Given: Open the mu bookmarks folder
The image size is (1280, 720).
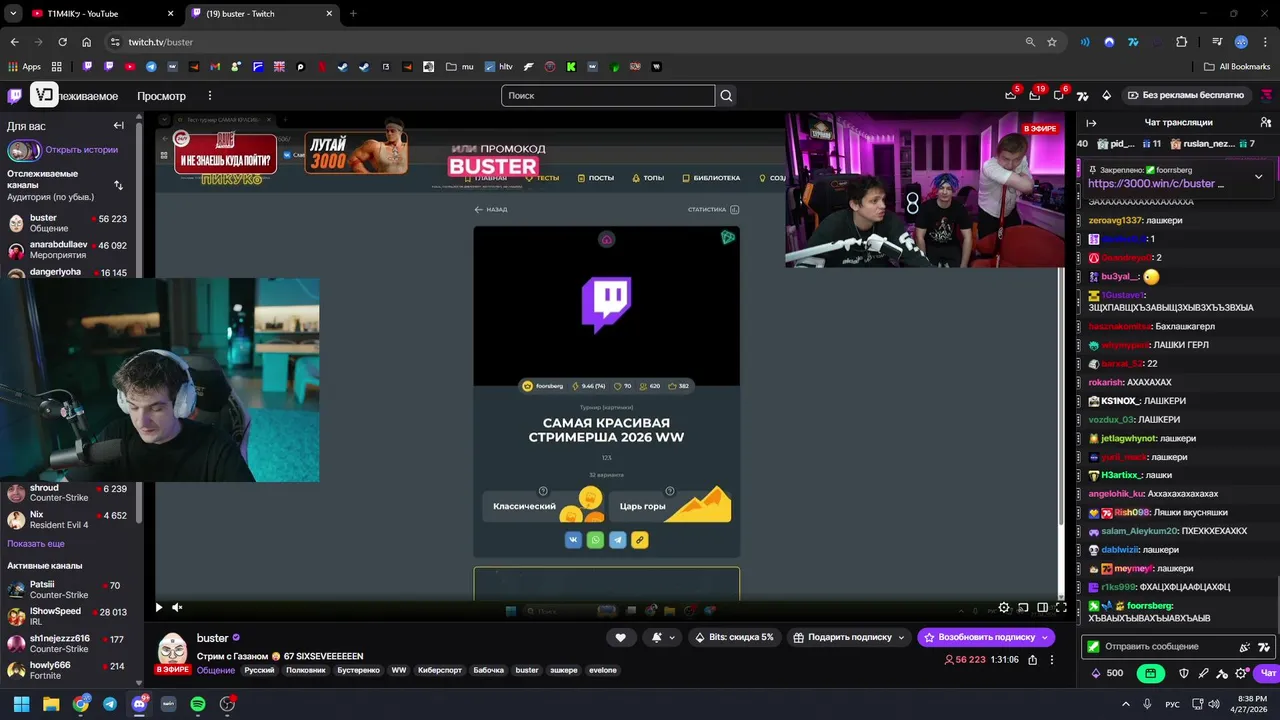Looking at the screenshot, I should tap(460, 67).
